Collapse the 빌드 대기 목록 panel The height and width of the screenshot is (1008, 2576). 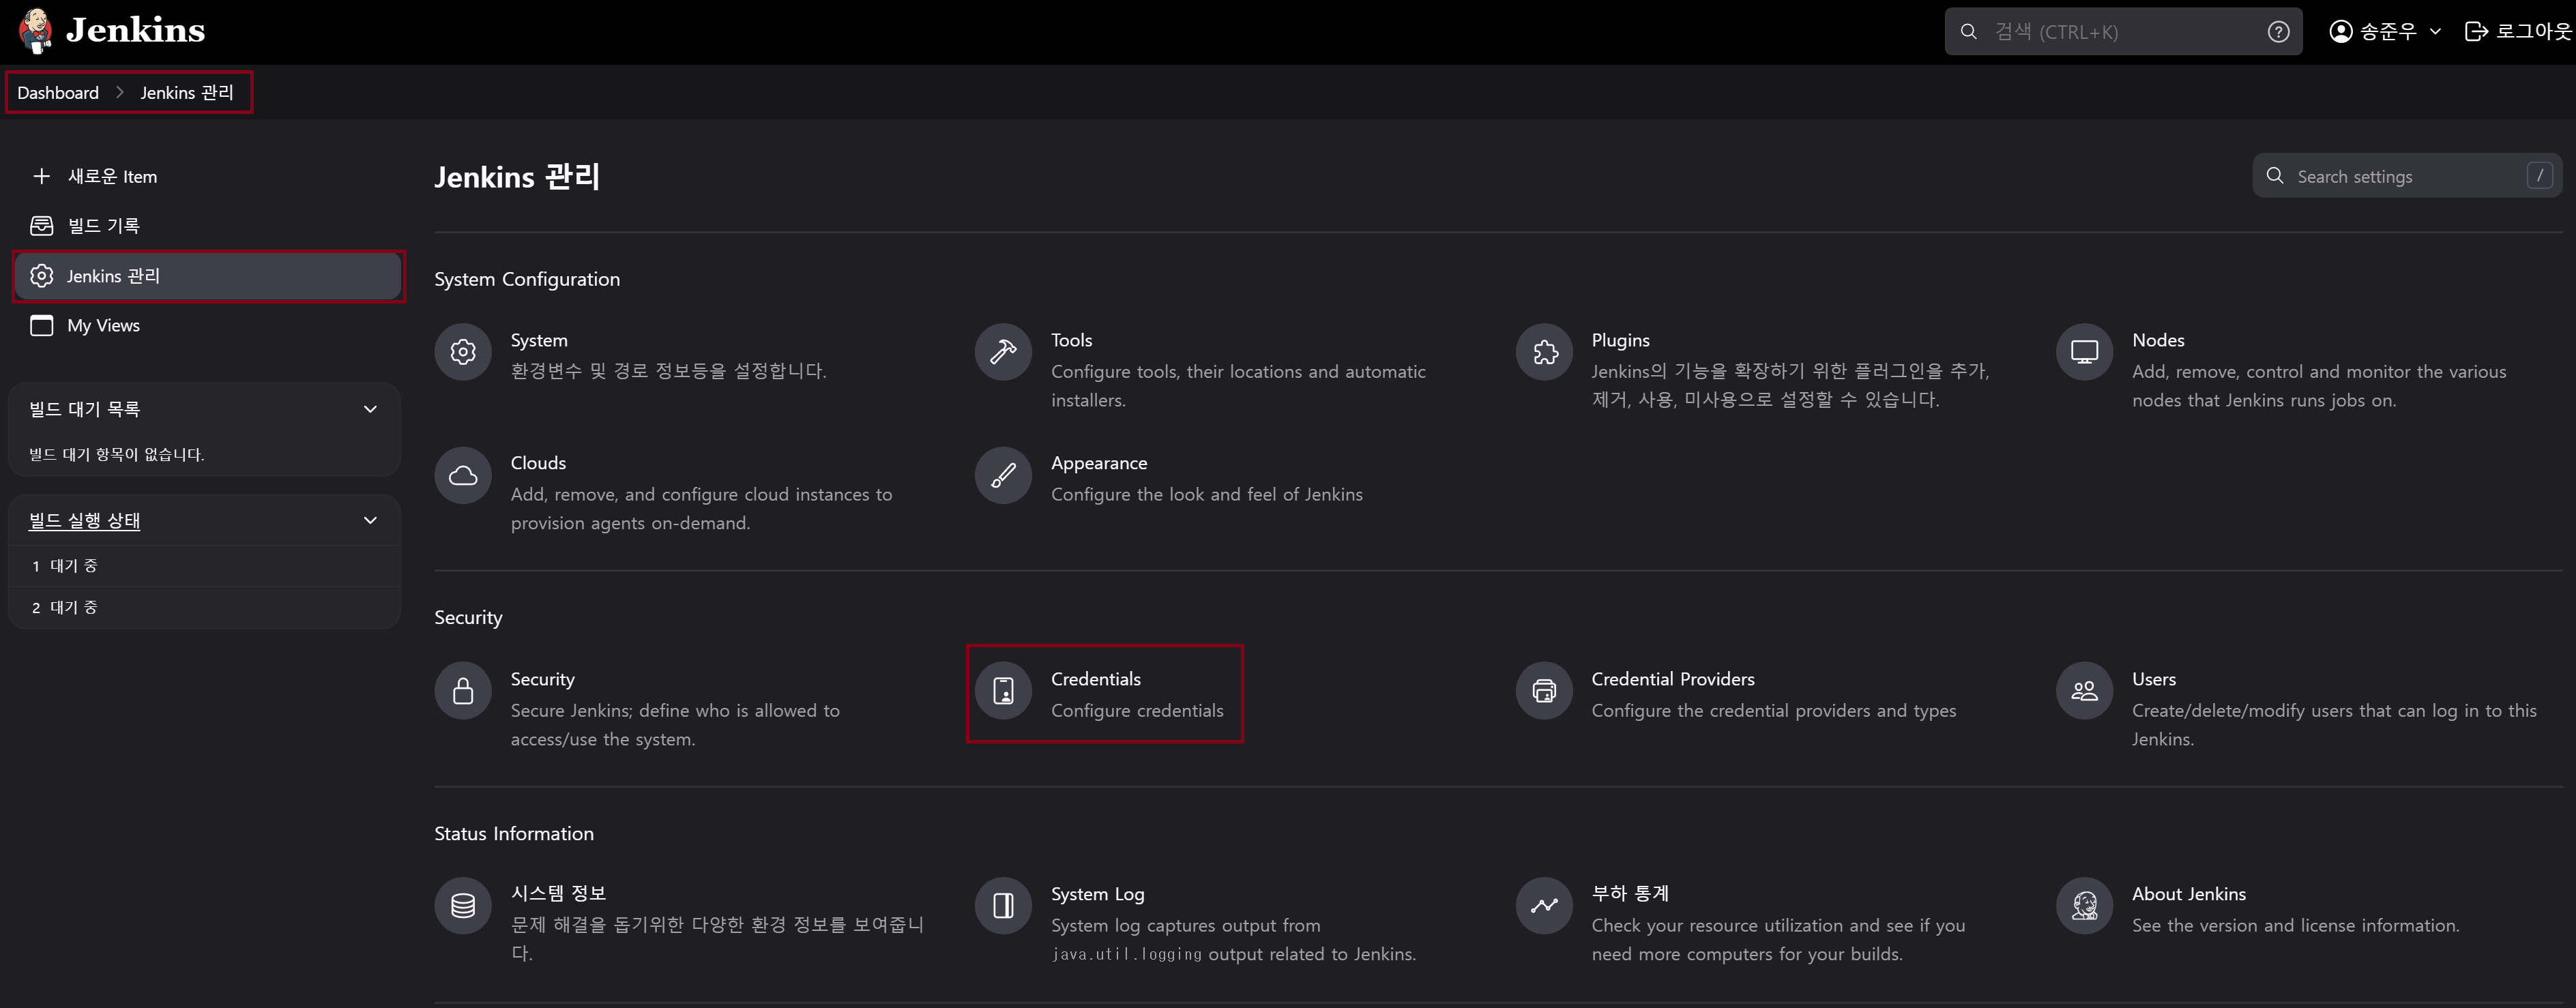[370, 409]
